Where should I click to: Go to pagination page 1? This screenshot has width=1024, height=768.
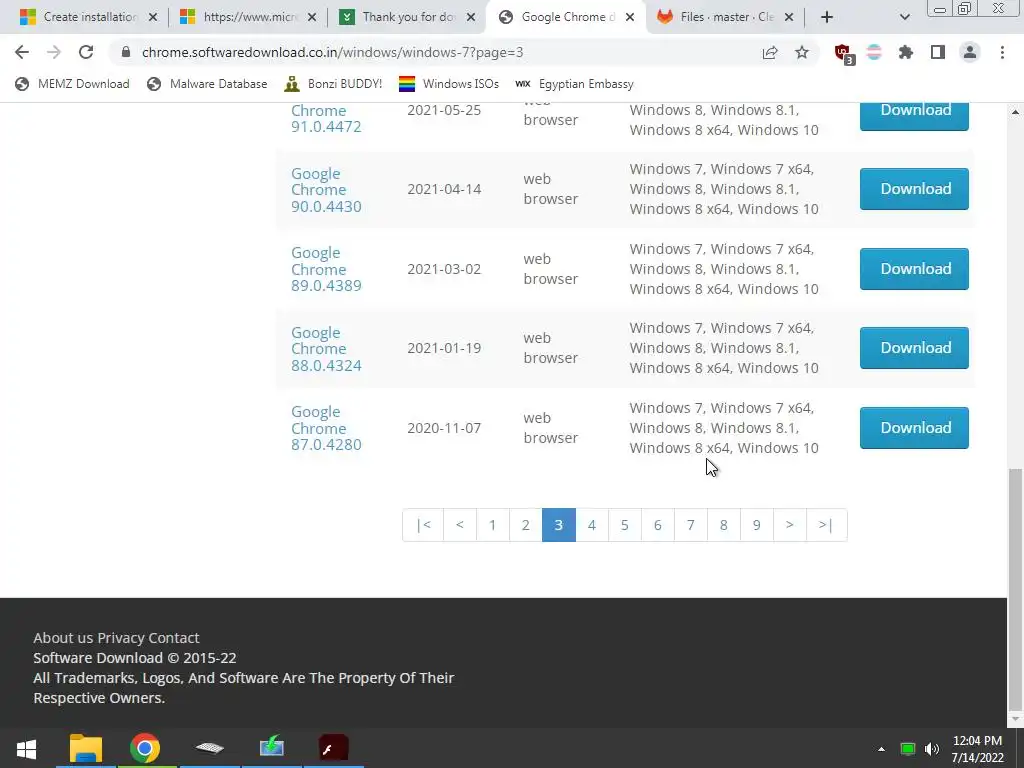click(x=492, y=525)
